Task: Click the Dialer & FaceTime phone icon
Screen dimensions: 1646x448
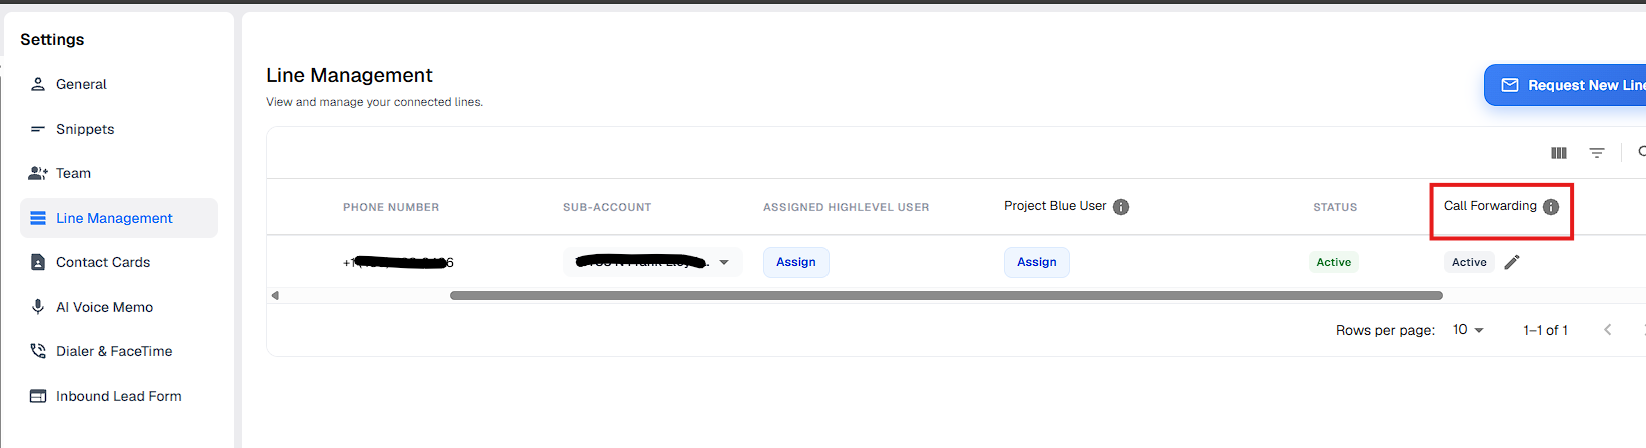Action: tap(38, 351)
